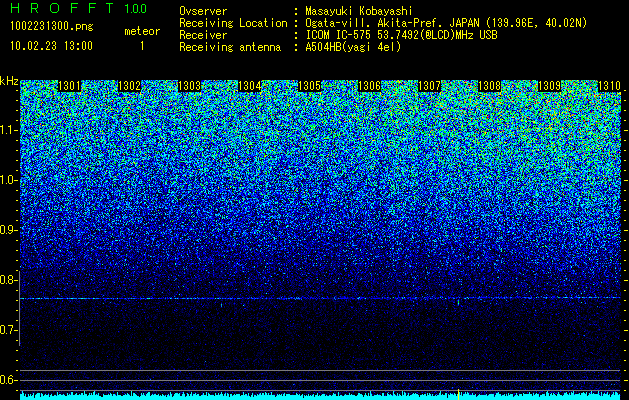Click the 1308 time marker
The height and width of the screenshot is (400, 629).
[x=489, y=86]
